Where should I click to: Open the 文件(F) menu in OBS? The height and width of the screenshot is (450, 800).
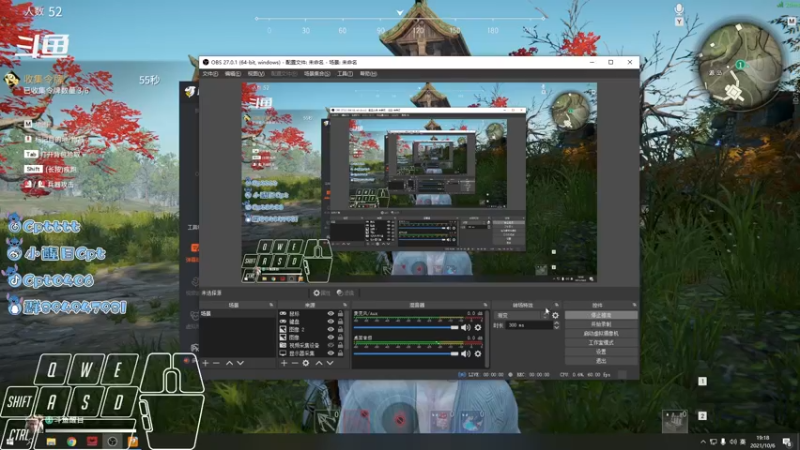(210, 74)
